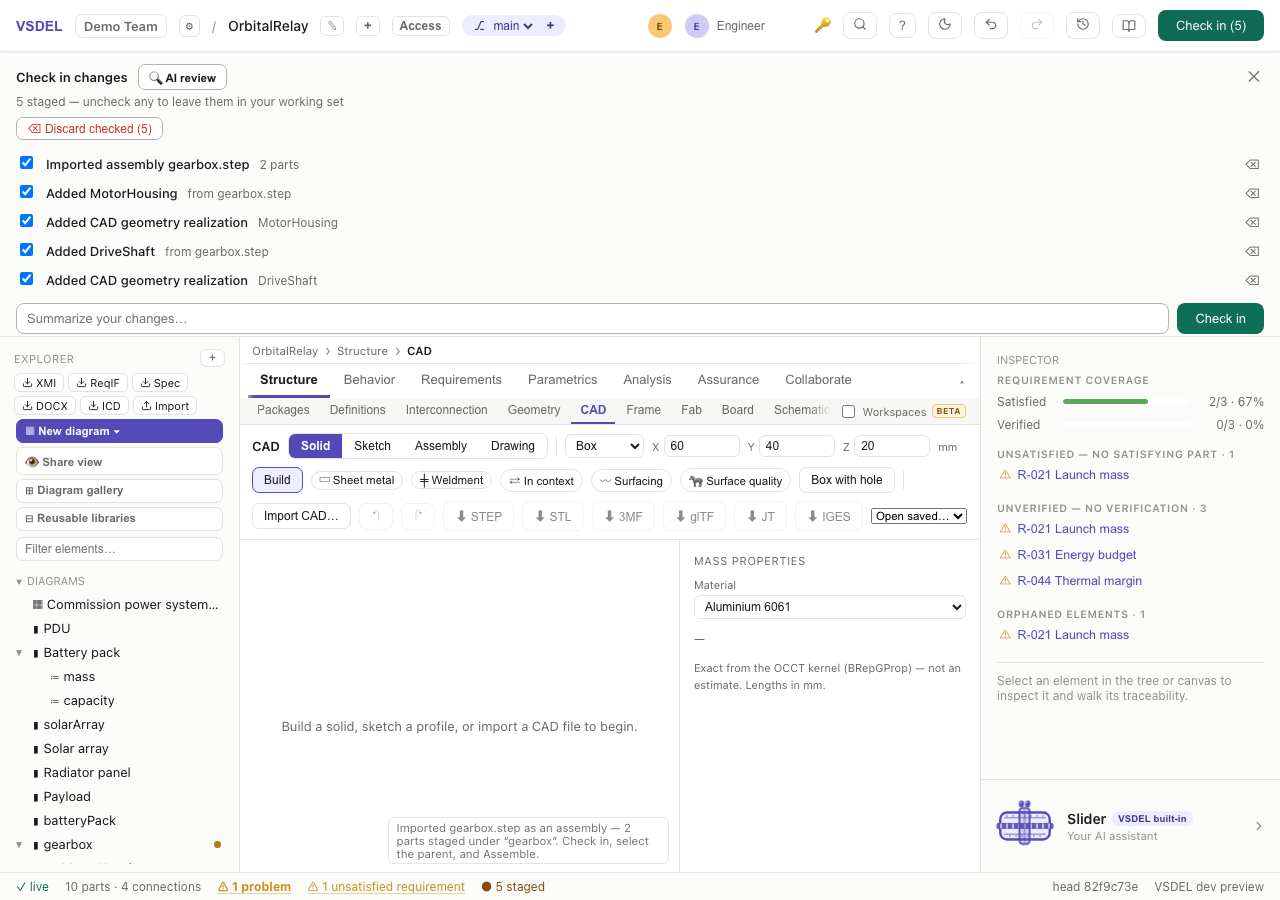Screen dimensions: 1280x900
Task: Click the undo arrow icon
Action: (991, 25)
